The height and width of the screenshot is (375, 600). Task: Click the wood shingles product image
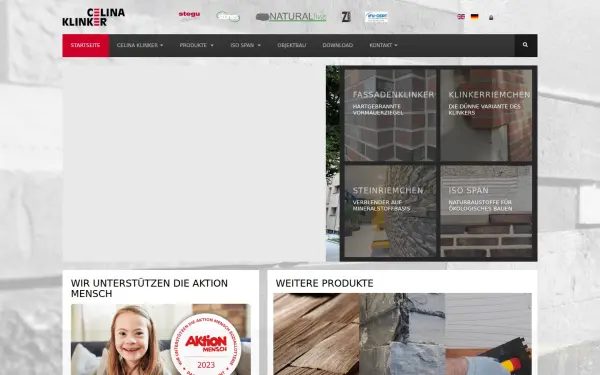(x=316, y=334)
